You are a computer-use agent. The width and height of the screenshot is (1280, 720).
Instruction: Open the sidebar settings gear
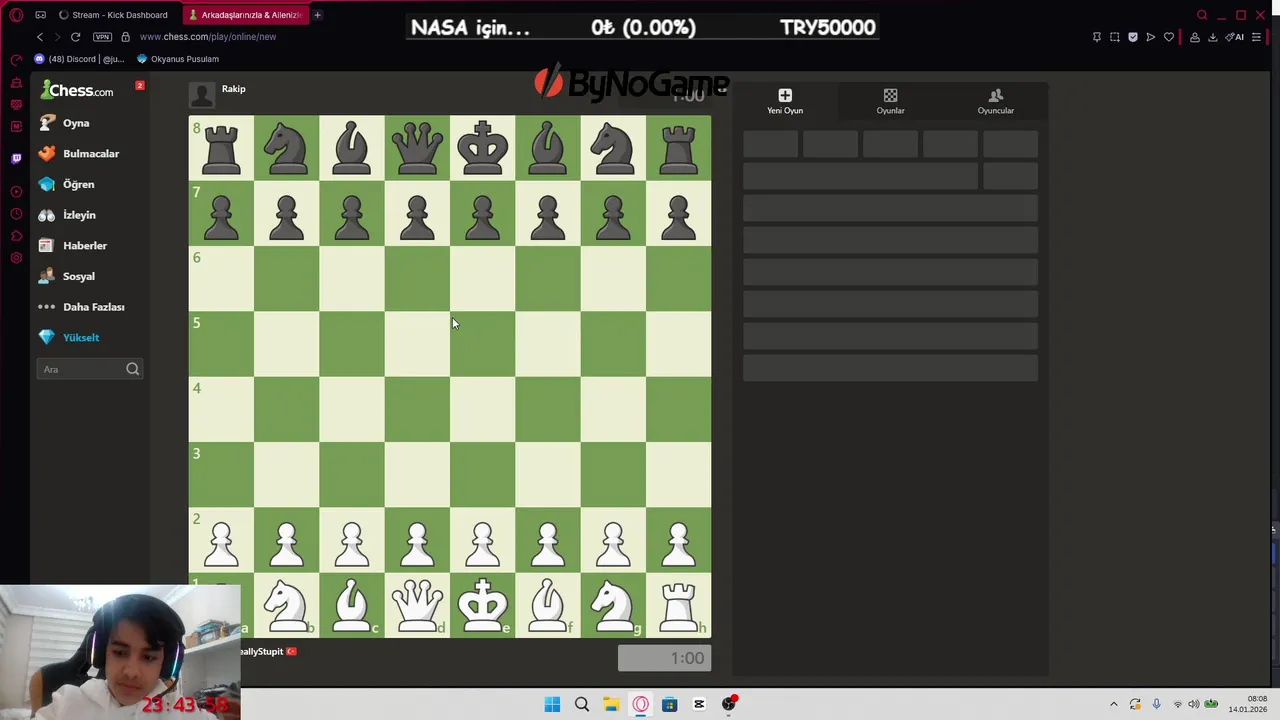[16, 258]
